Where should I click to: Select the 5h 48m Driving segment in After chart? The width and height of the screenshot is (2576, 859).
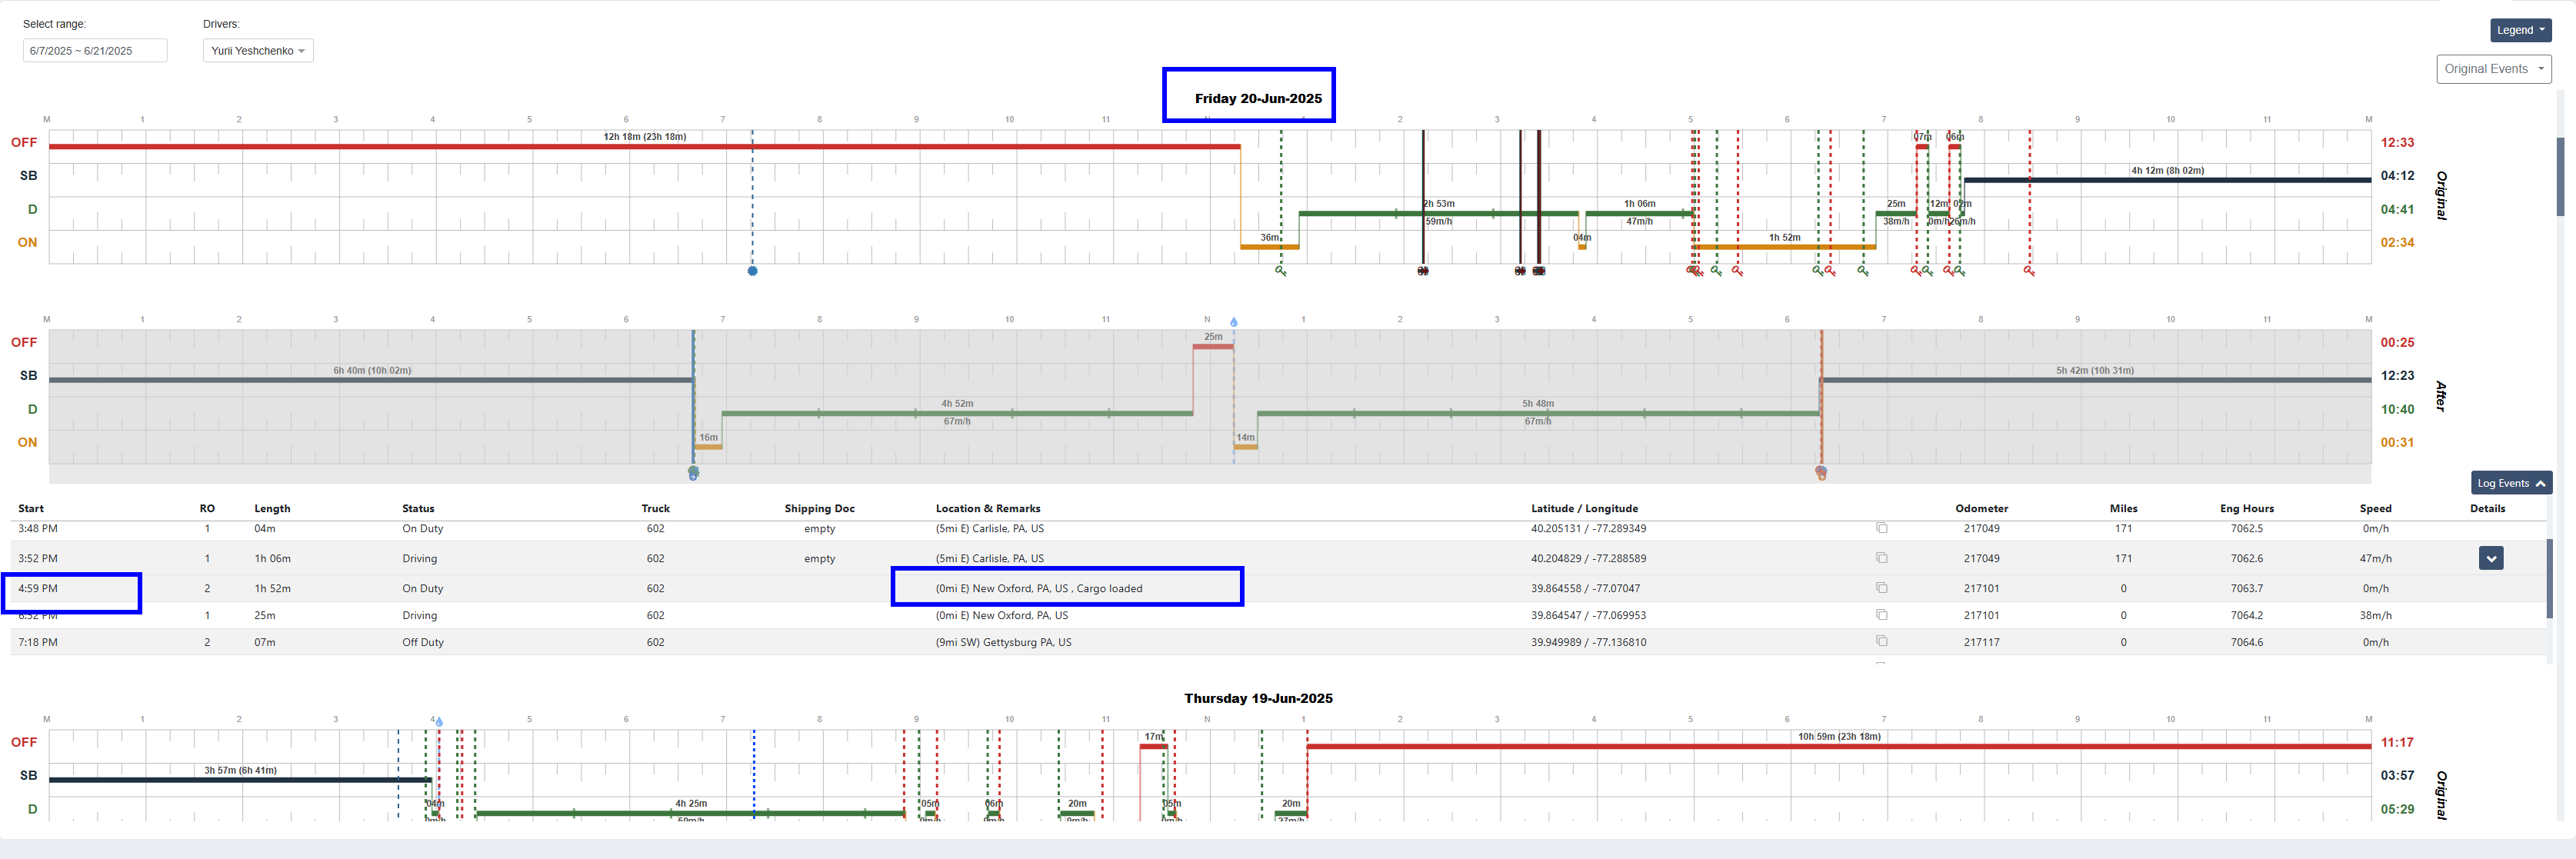1538,413
